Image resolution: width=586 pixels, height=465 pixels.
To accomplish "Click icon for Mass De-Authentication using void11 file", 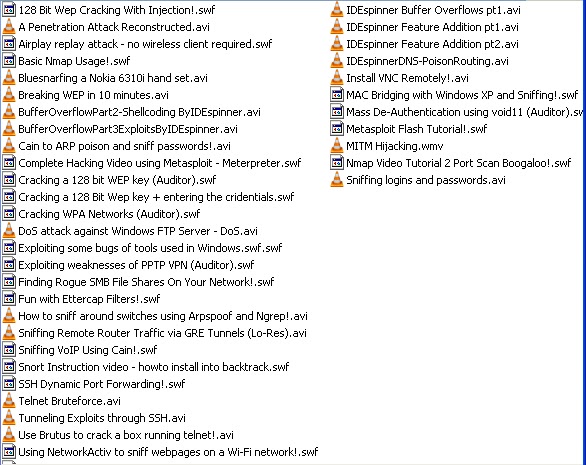I will click(x=337, y=112).
